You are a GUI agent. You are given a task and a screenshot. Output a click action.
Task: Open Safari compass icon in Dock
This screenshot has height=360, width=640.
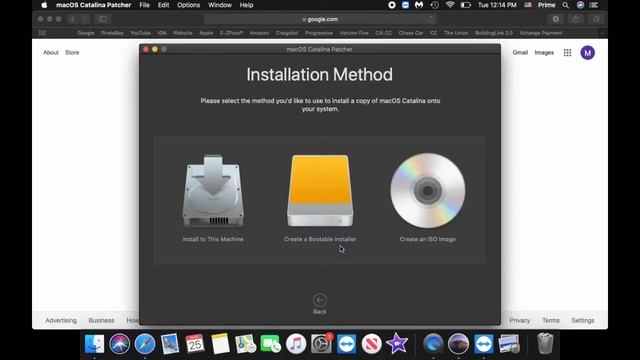coord(145,344)
